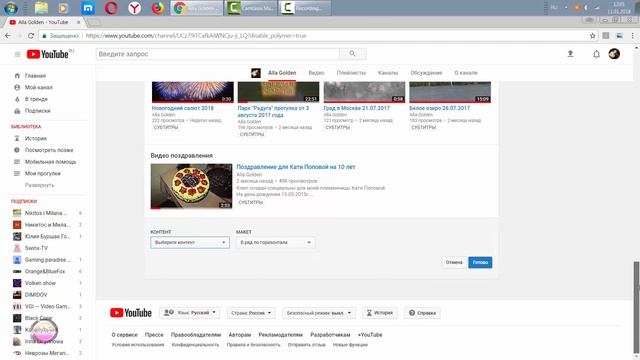Launch Yandex Browser from the taskbar
640x360 pixels.
134,8
